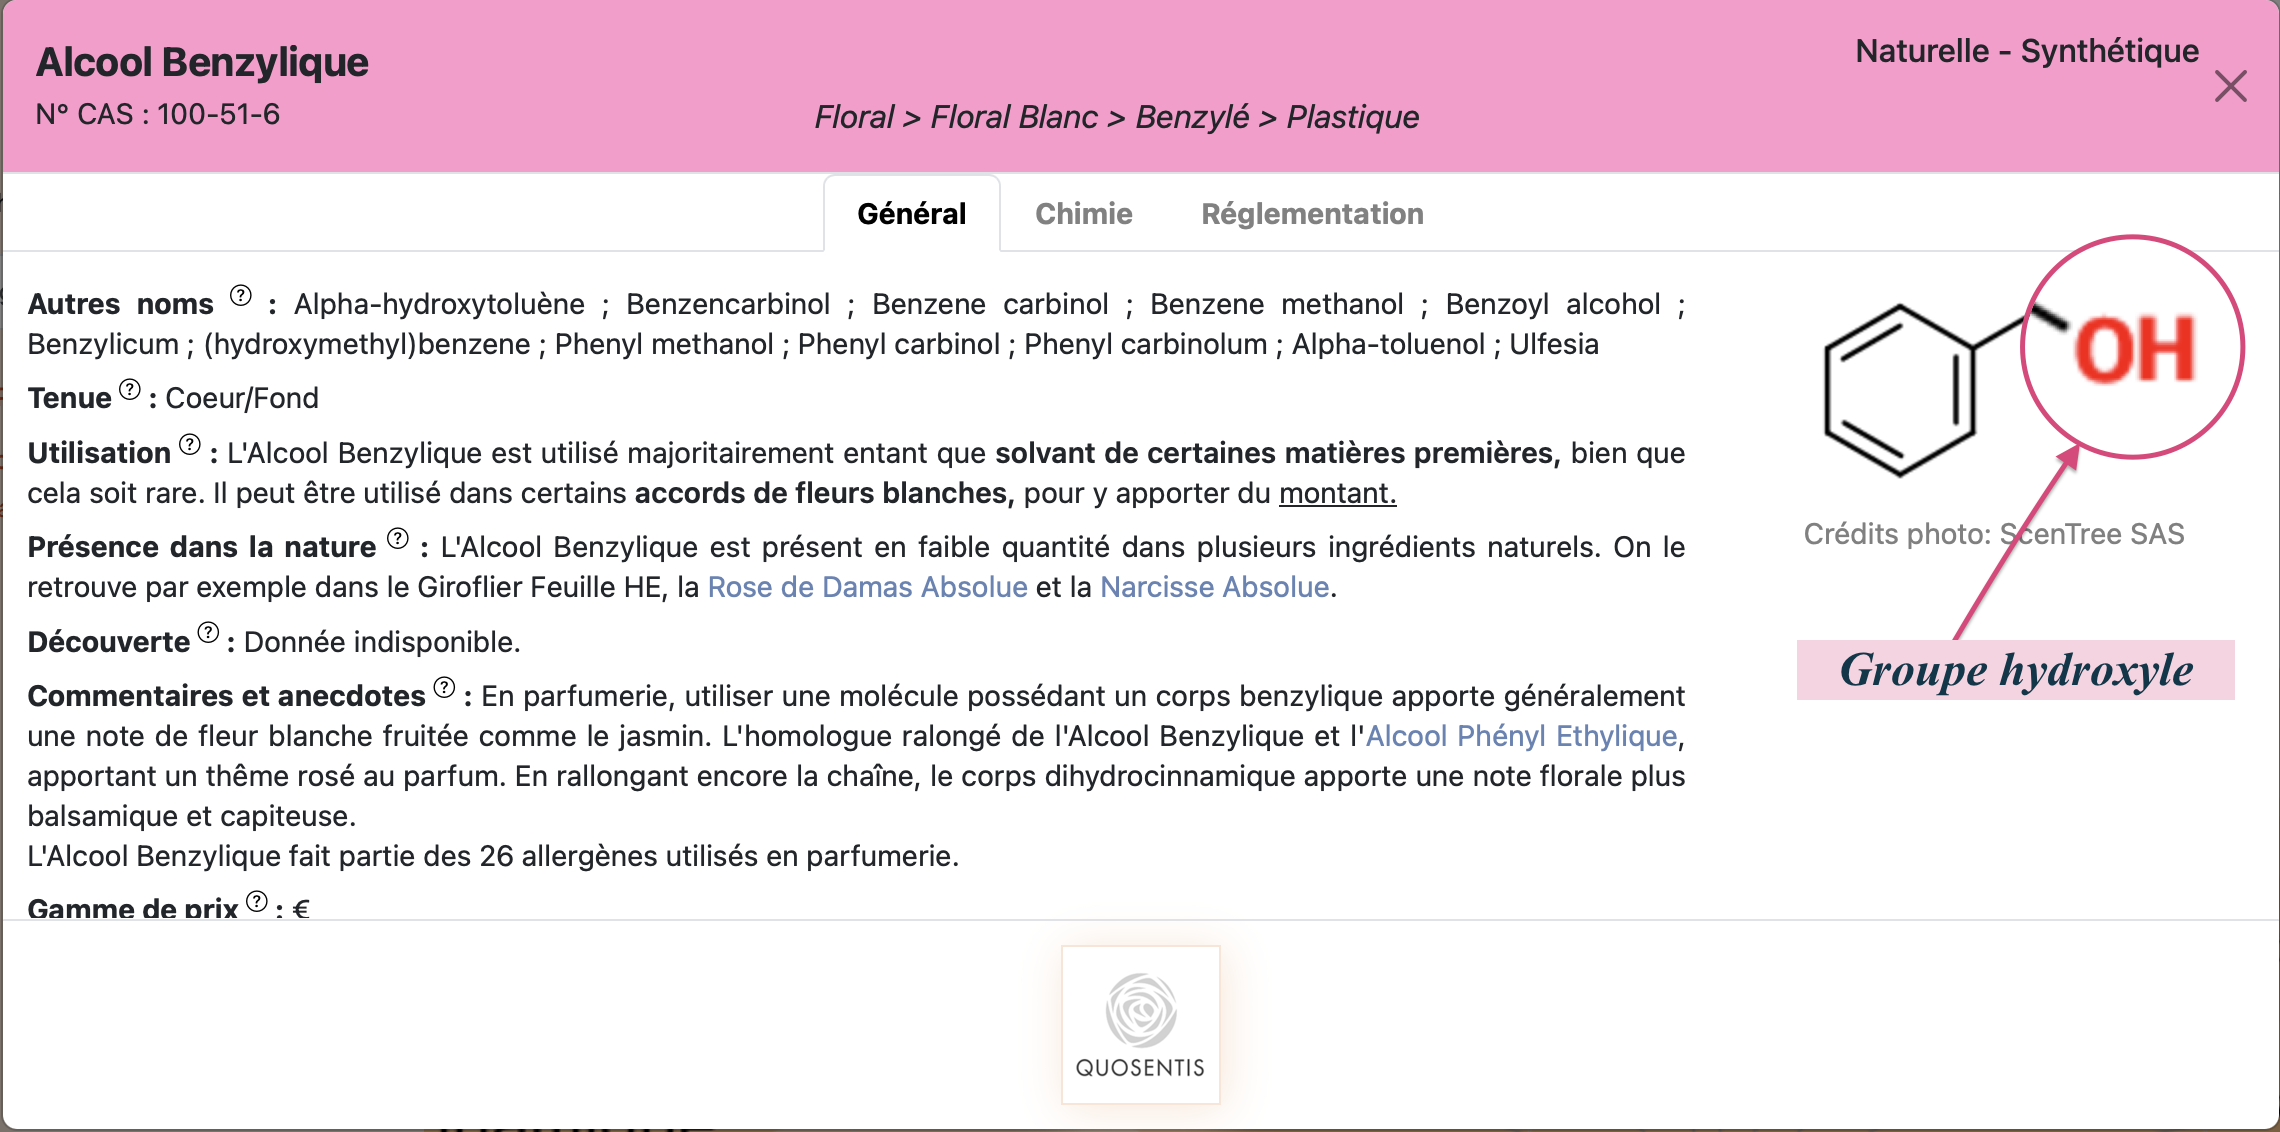The height and width of the screenshot is (1132, 2280).
Task: Click the Floral Blanc category breadcrumb
Action: (1014, 117)
